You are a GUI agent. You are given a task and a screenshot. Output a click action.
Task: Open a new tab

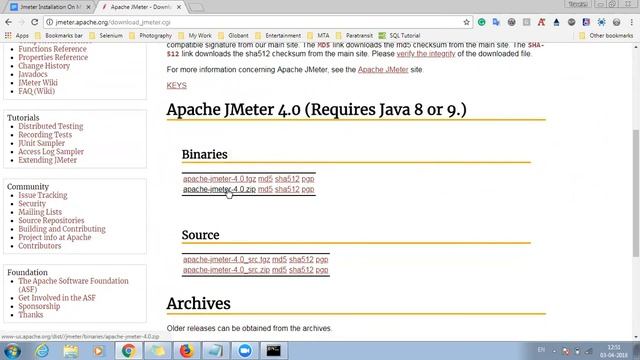click(x=197, y=7)
